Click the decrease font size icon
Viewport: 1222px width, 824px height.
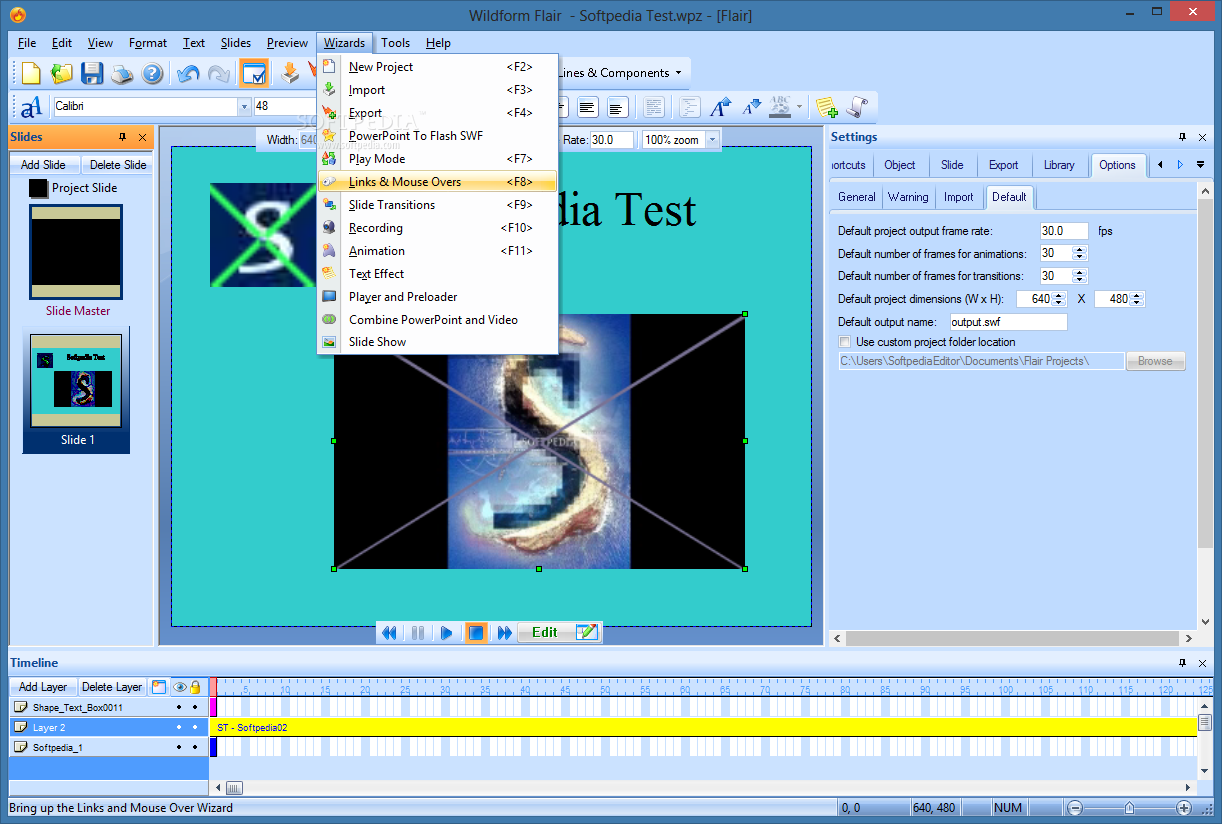click(x=751, y=106)
